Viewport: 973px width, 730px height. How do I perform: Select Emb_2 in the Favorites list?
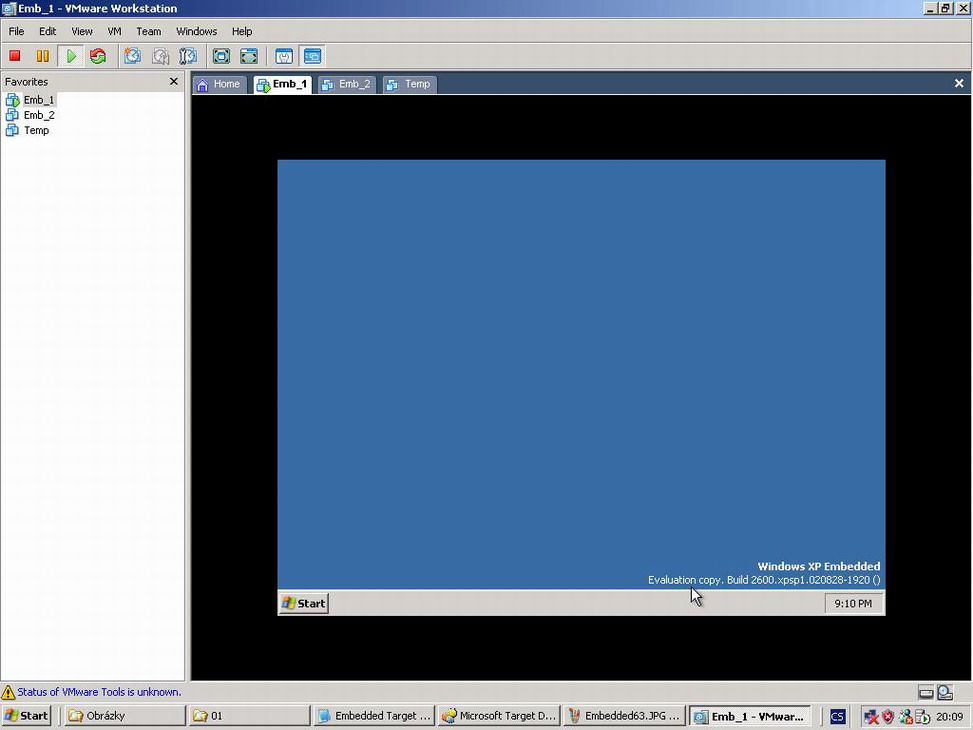point(39,115)
